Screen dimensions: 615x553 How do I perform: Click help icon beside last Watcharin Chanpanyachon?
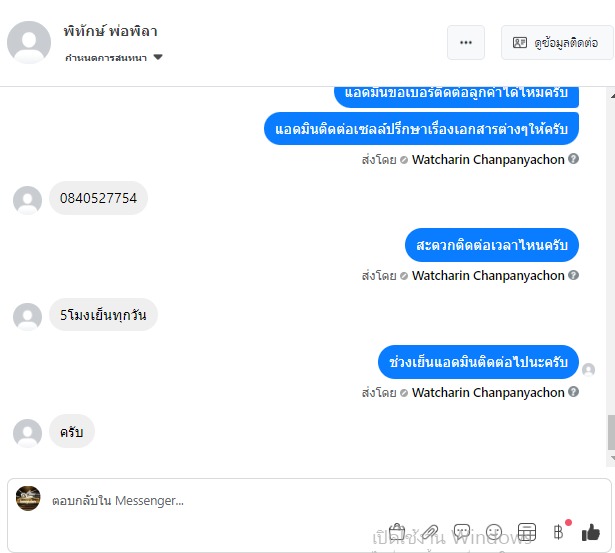[x=573, y=392]
